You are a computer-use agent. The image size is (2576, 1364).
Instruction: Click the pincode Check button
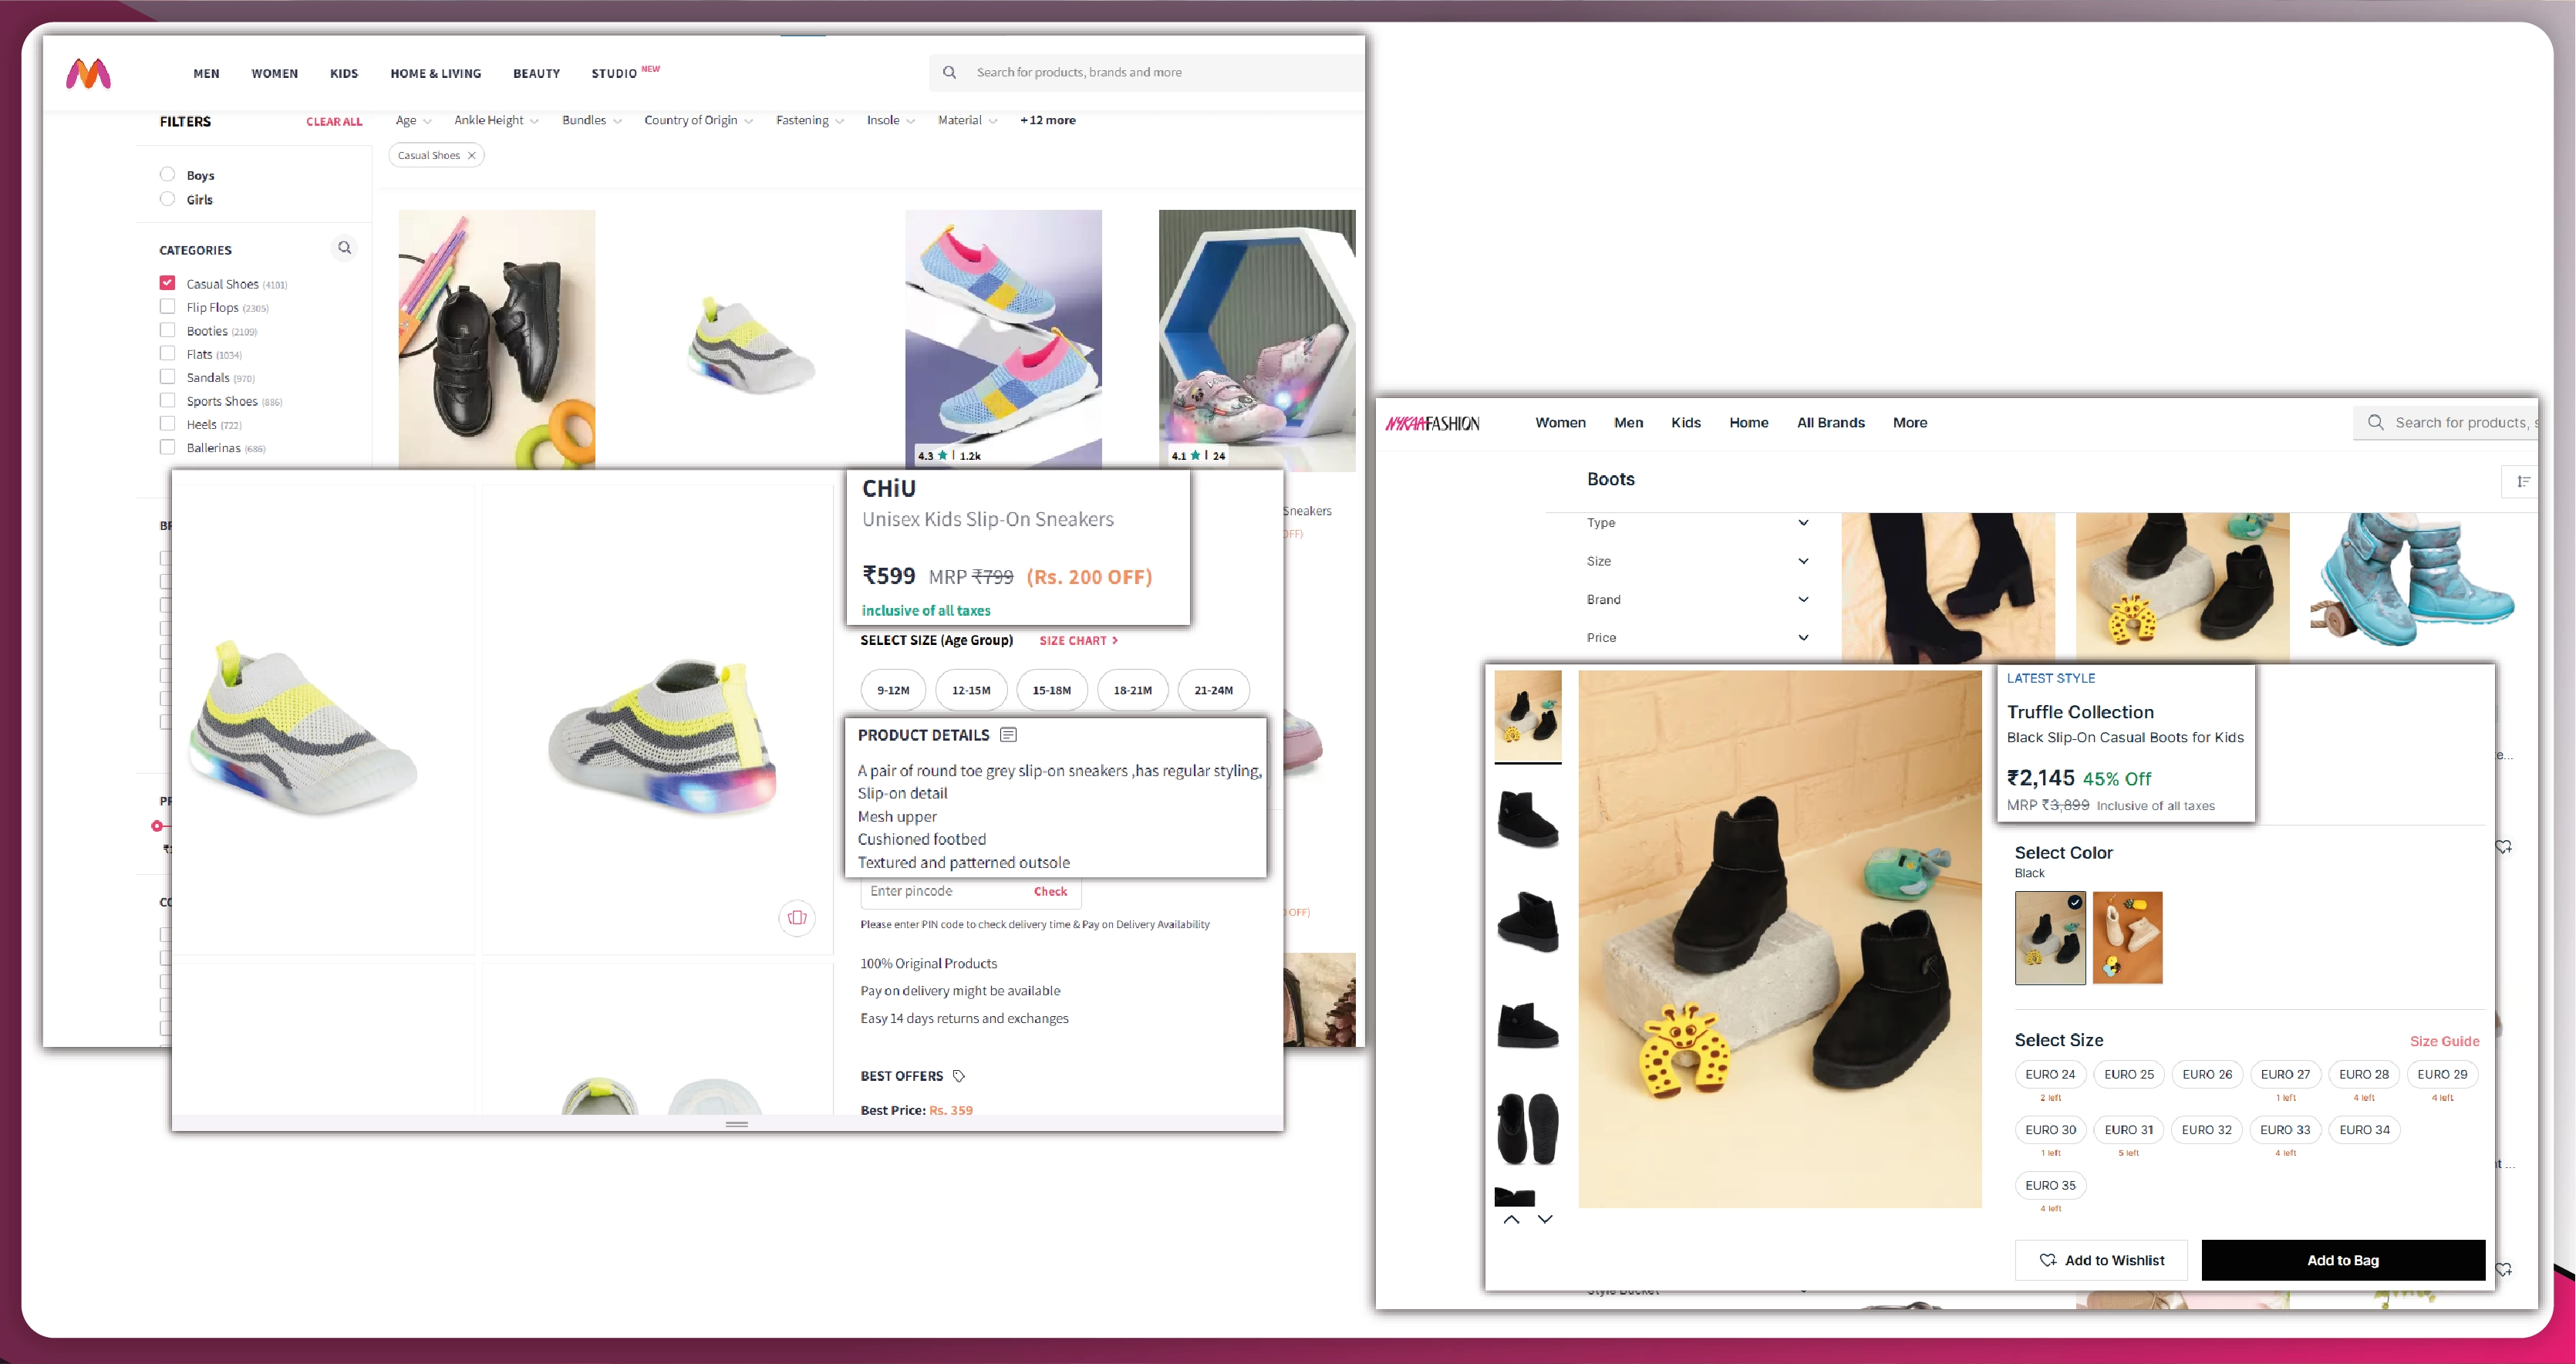click(x=1050, y=891)
